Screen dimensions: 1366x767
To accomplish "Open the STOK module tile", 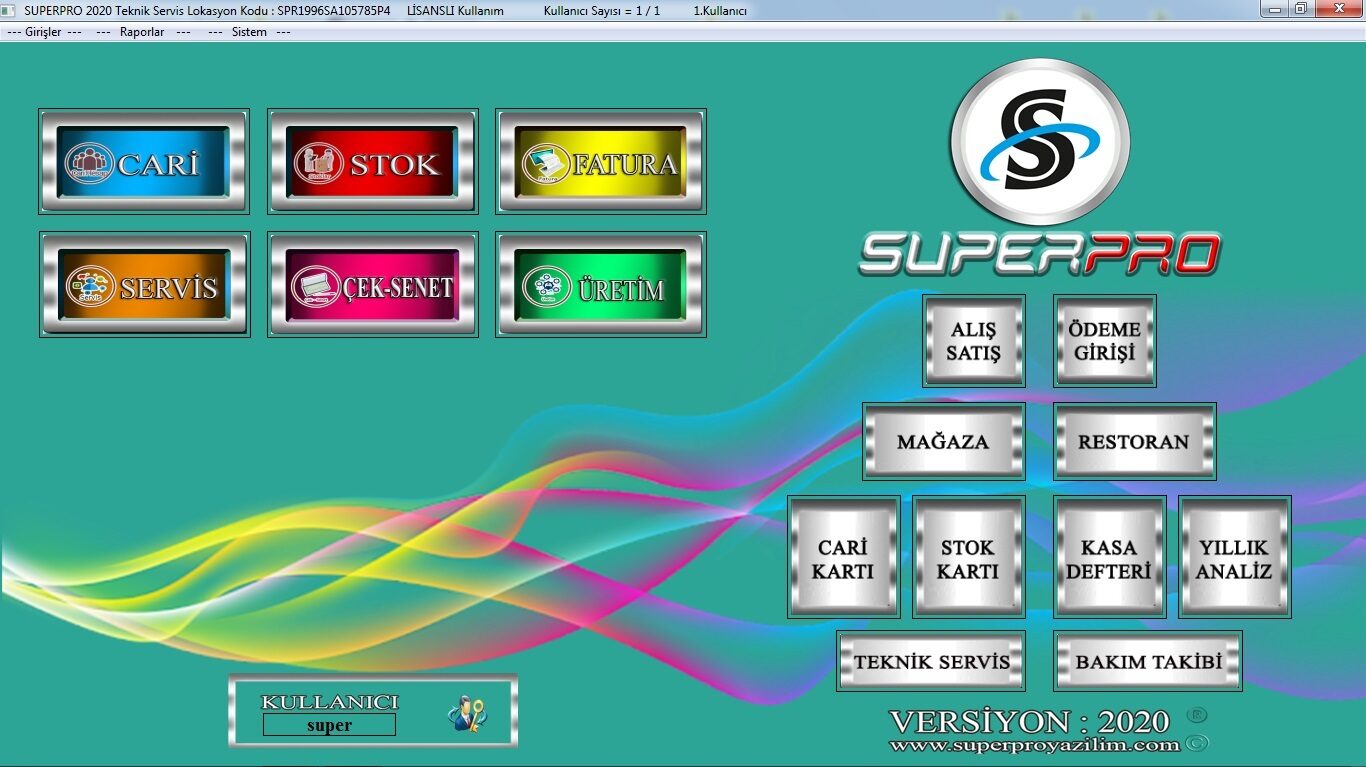I will click(x=372, y=162).
